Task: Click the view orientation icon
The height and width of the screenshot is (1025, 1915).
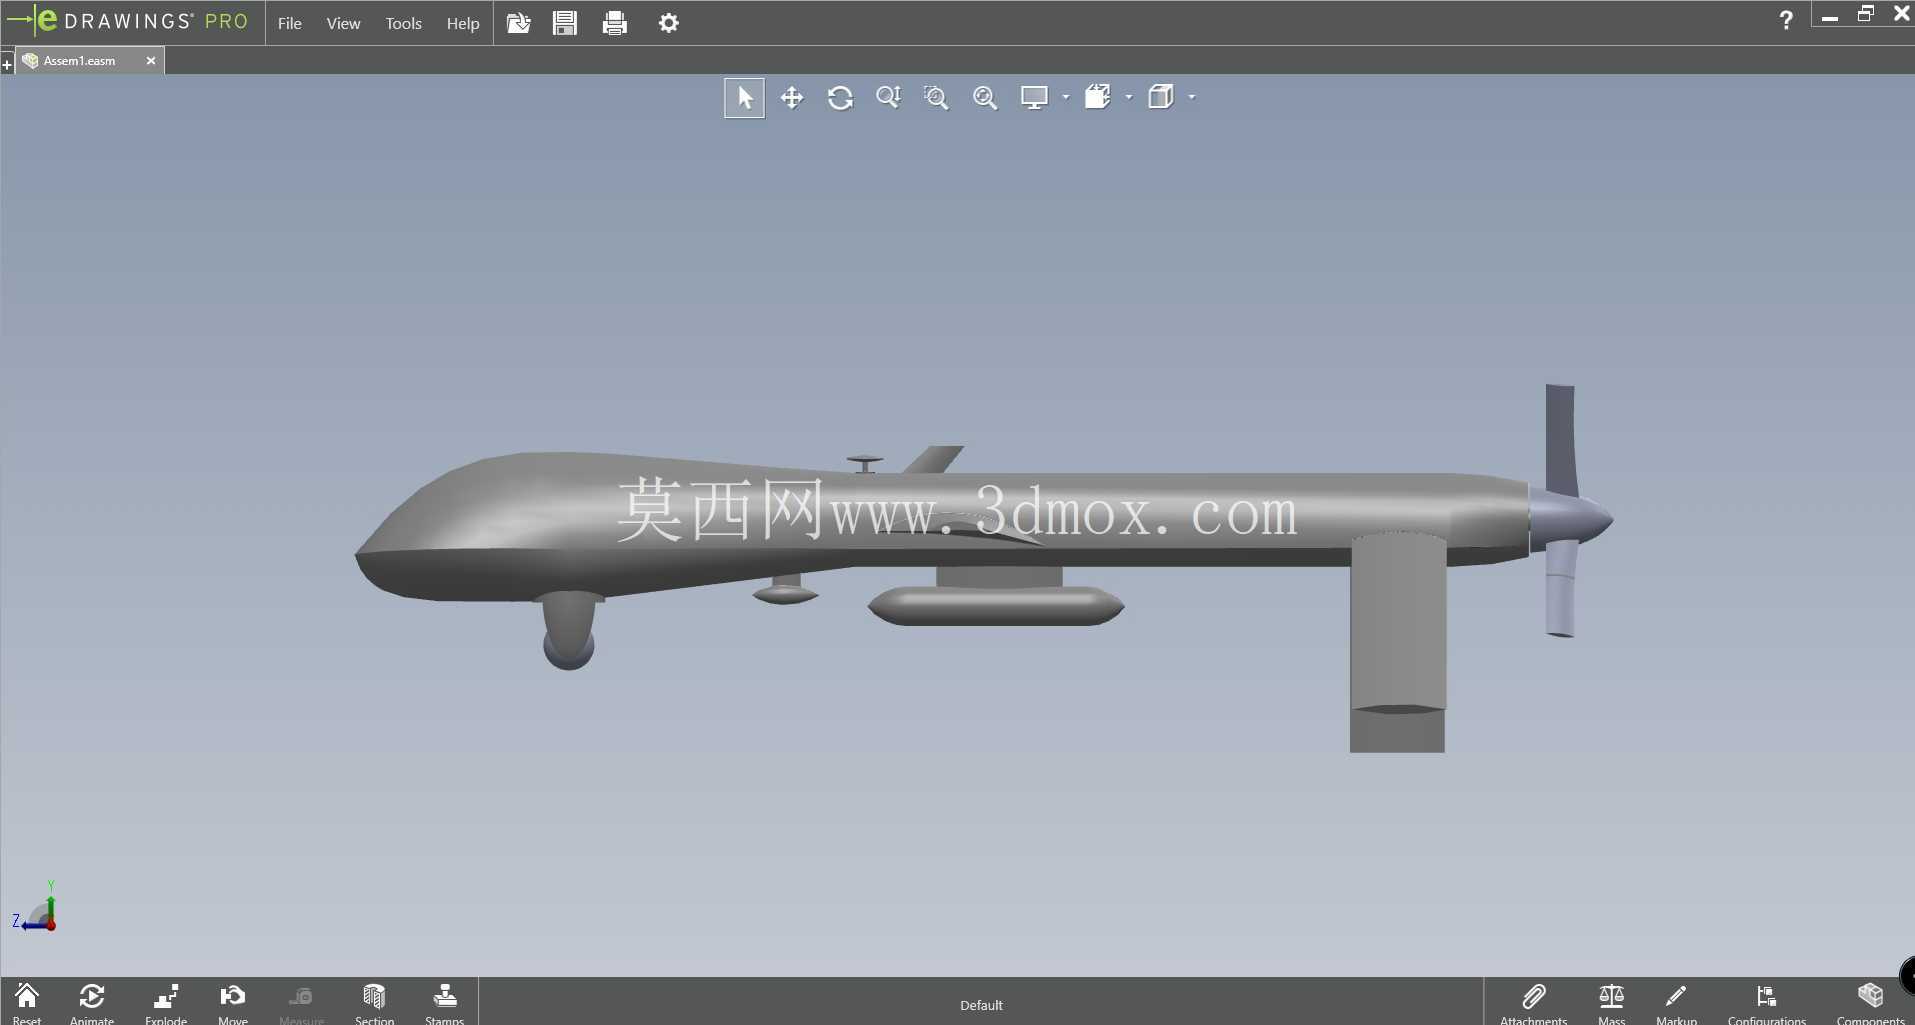Action: click(x=1098, y=97)
